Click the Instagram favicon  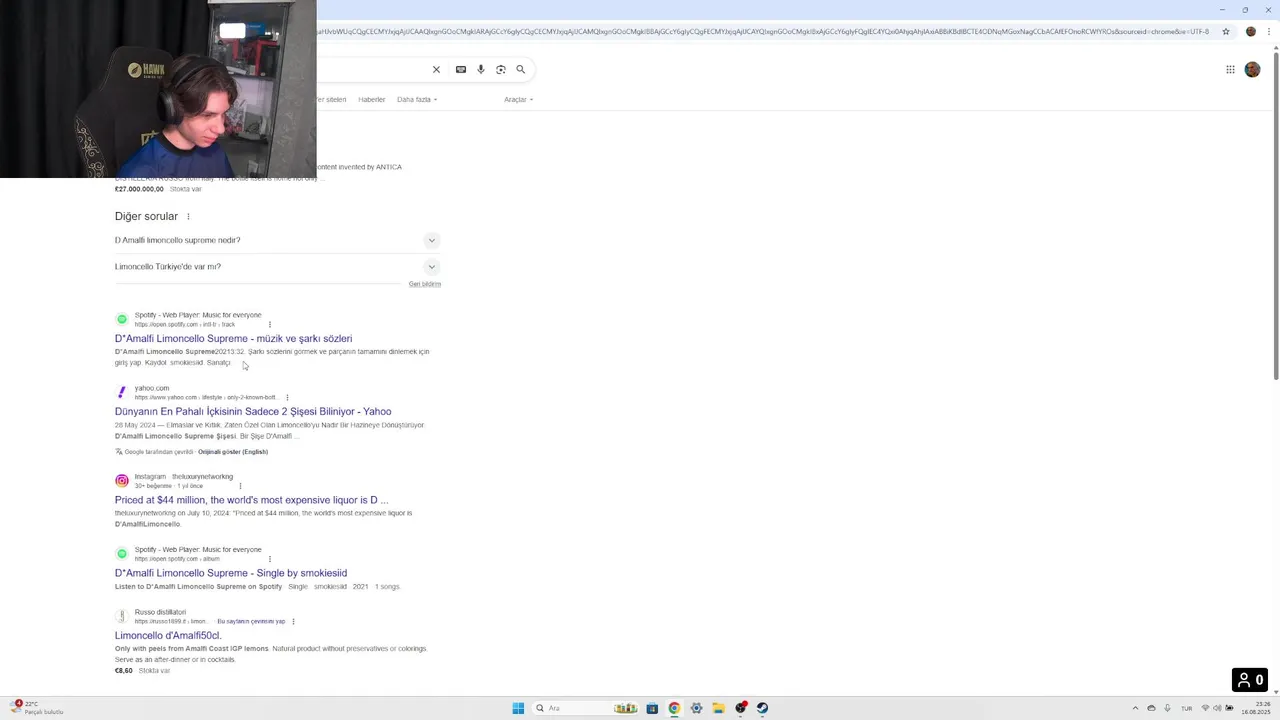click(x=122, y=481)
